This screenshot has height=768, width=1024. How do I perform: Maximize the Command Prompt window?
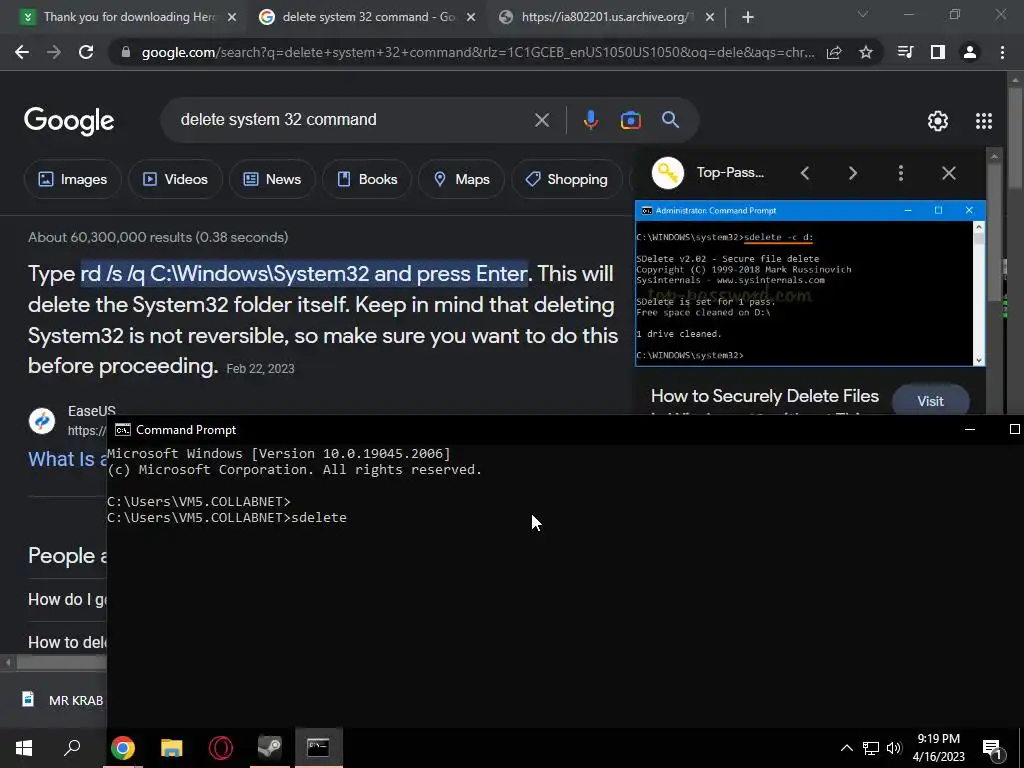pyautogui.click(x=1014, y=429)
